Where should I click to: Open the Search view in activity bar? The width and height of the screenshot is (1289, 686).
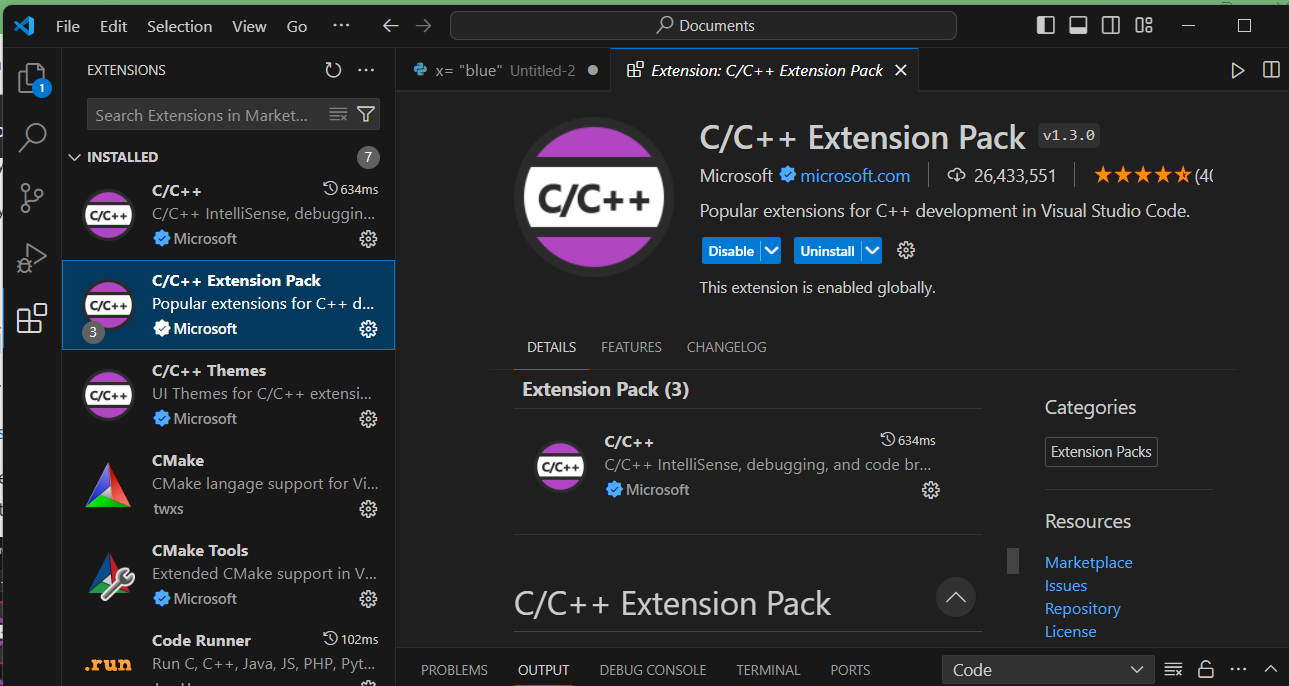(32, 138)
